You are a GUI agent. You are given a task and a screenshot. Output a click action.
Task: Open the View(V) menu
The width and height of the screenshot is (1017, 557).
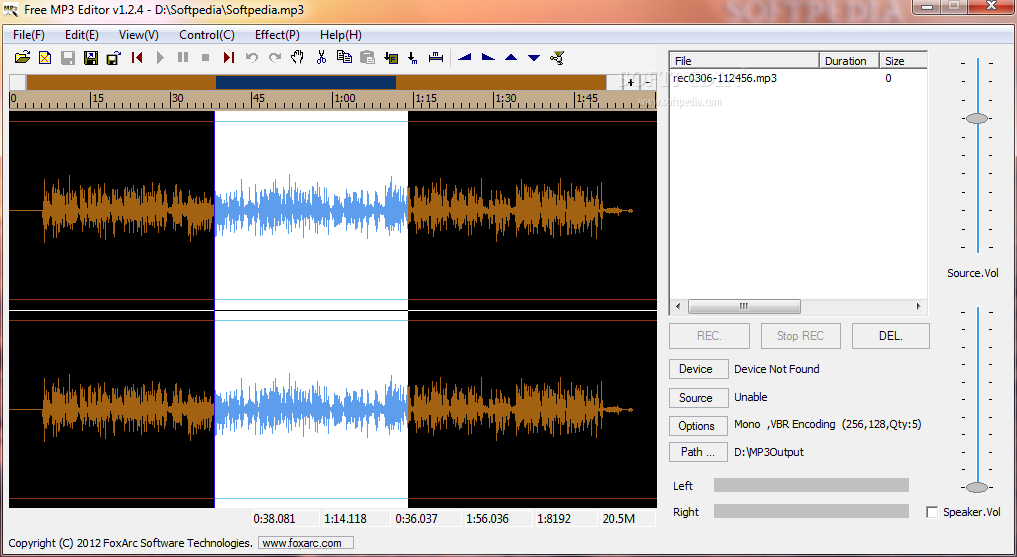139,35
